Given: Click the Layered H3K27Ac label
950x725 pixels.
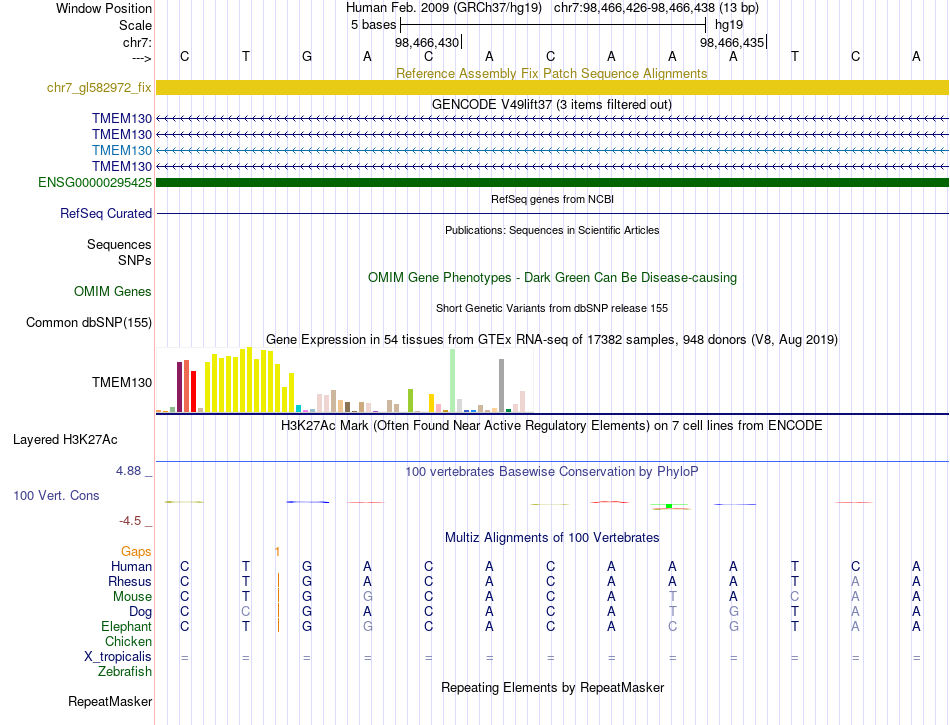Looking at the screenshot, I should [65, 440].
